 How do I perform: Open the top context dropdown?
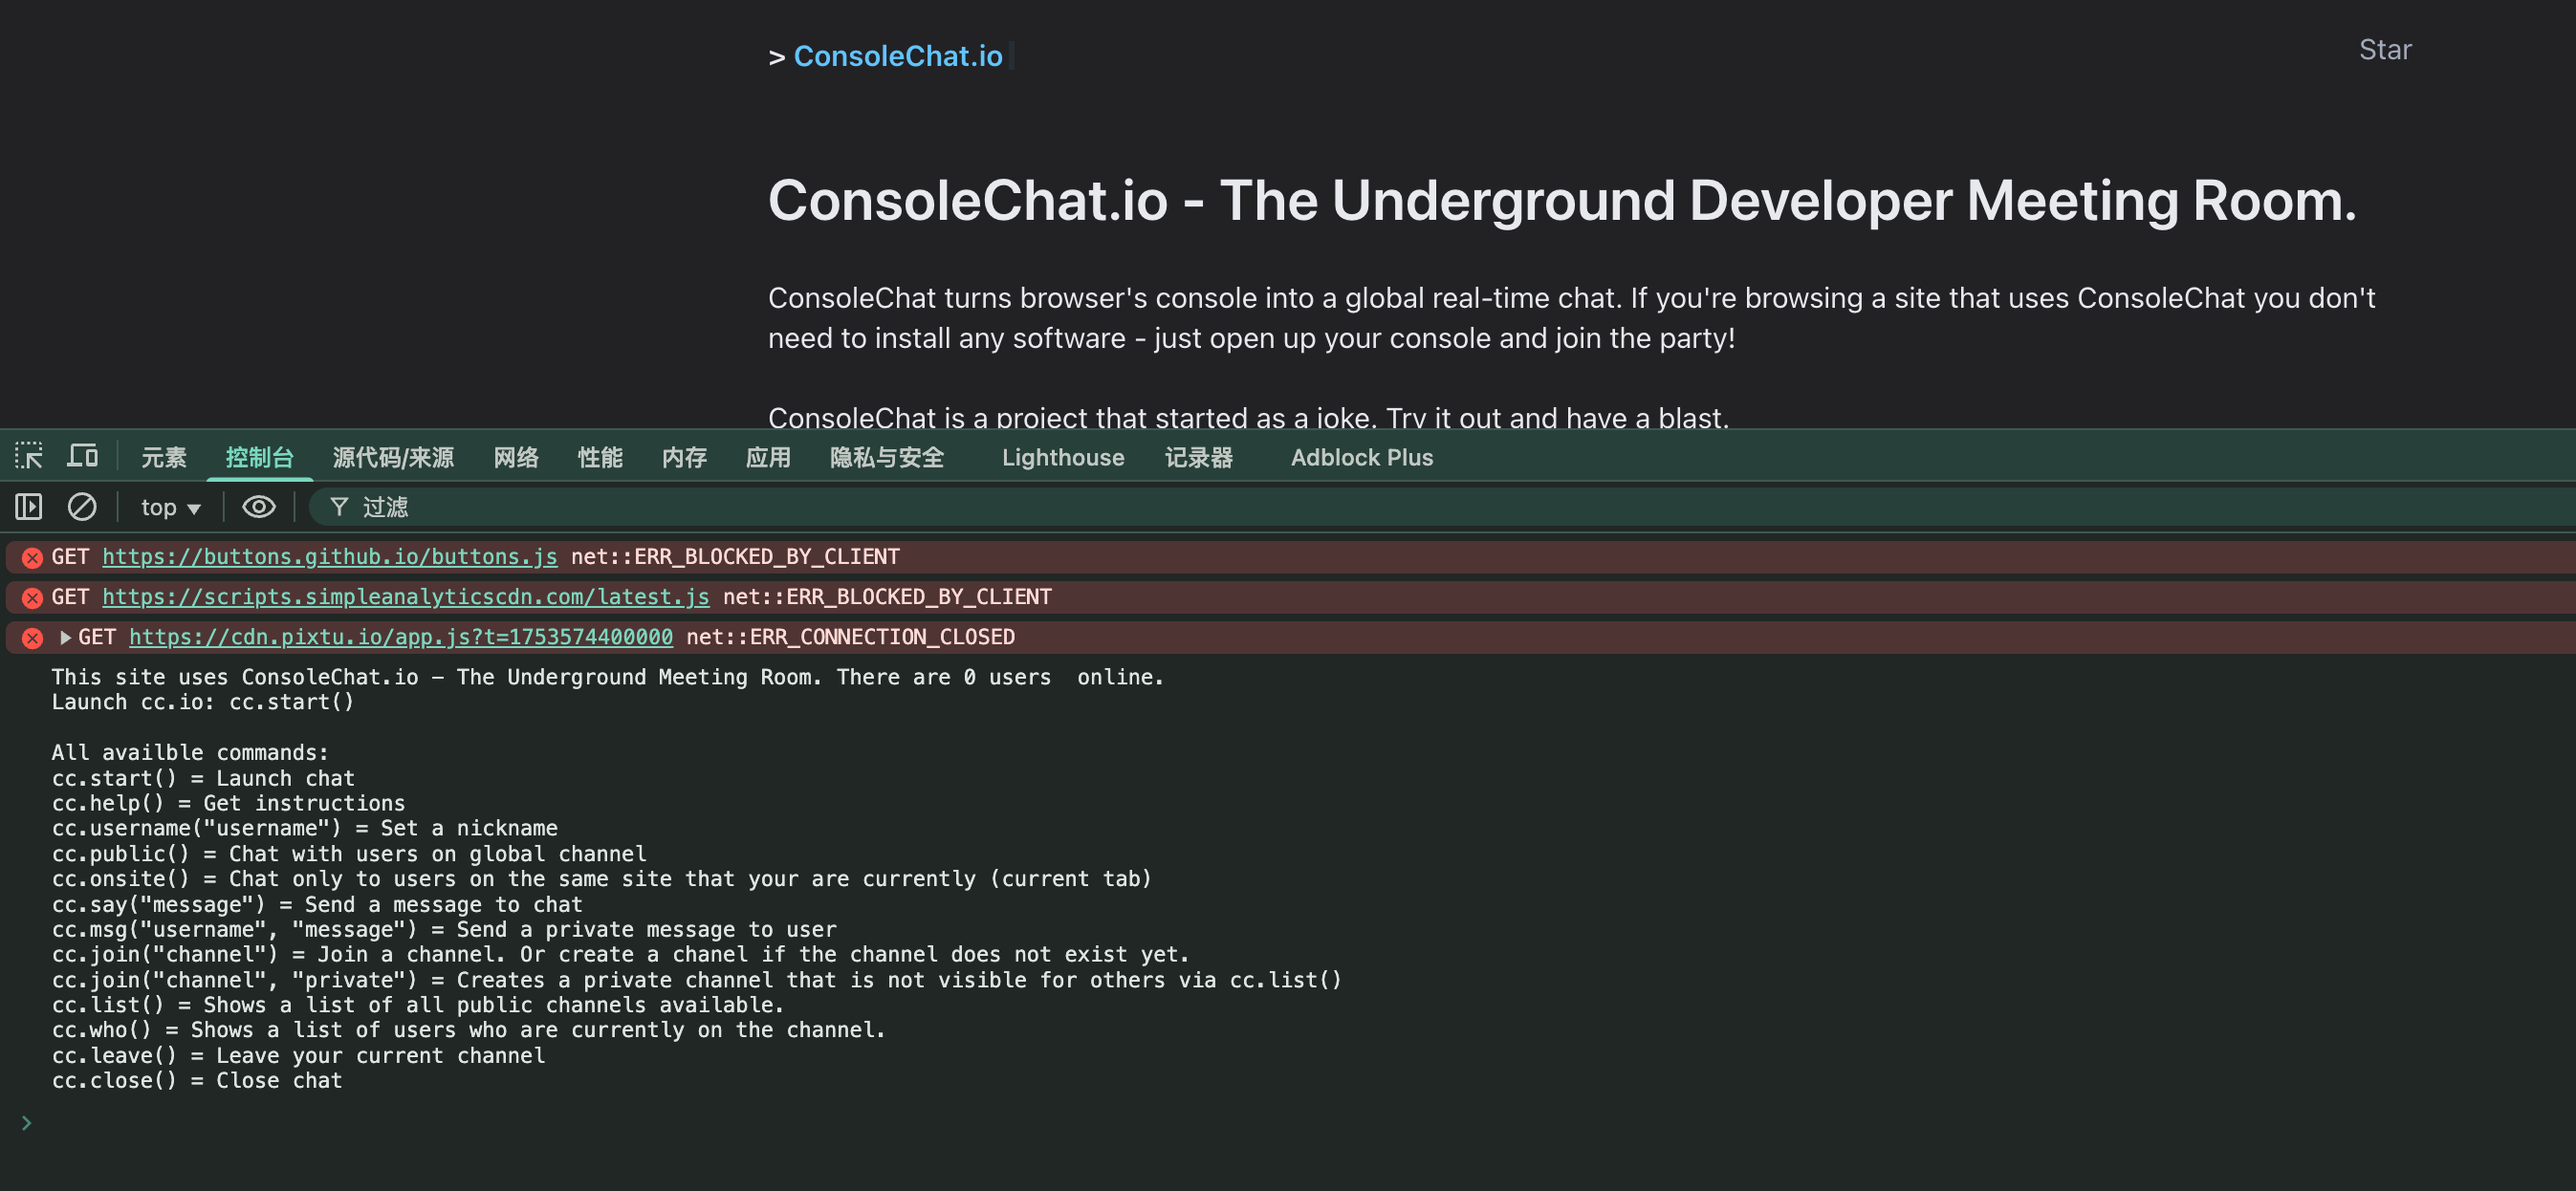[x=171, y=507]
